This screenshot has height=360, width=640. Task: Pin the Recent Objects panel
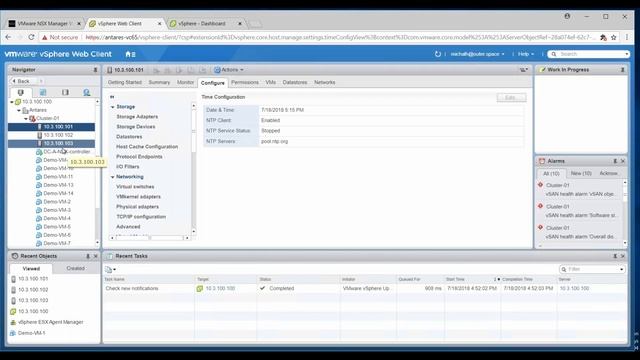(x=88, y=256)
